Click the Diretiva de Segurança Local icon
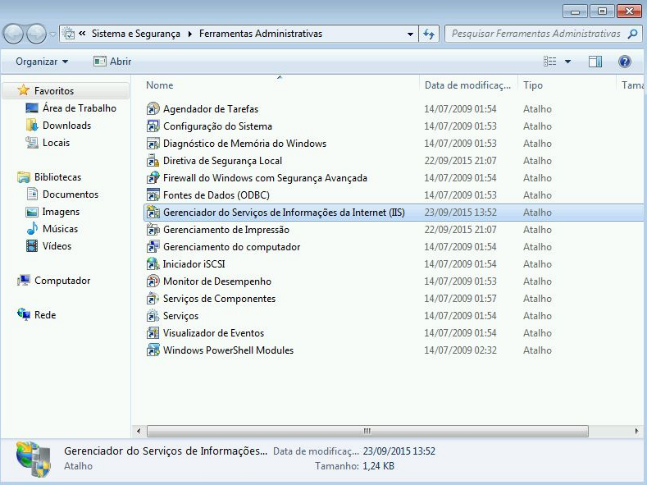Viewport: 647px width, 485px height. 153,161
